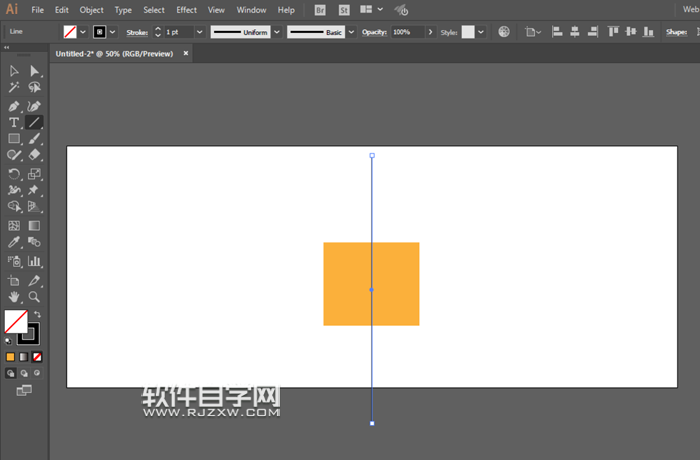
Task: Open the stroke weight dropdown
Action: click(x=200, y=32)
